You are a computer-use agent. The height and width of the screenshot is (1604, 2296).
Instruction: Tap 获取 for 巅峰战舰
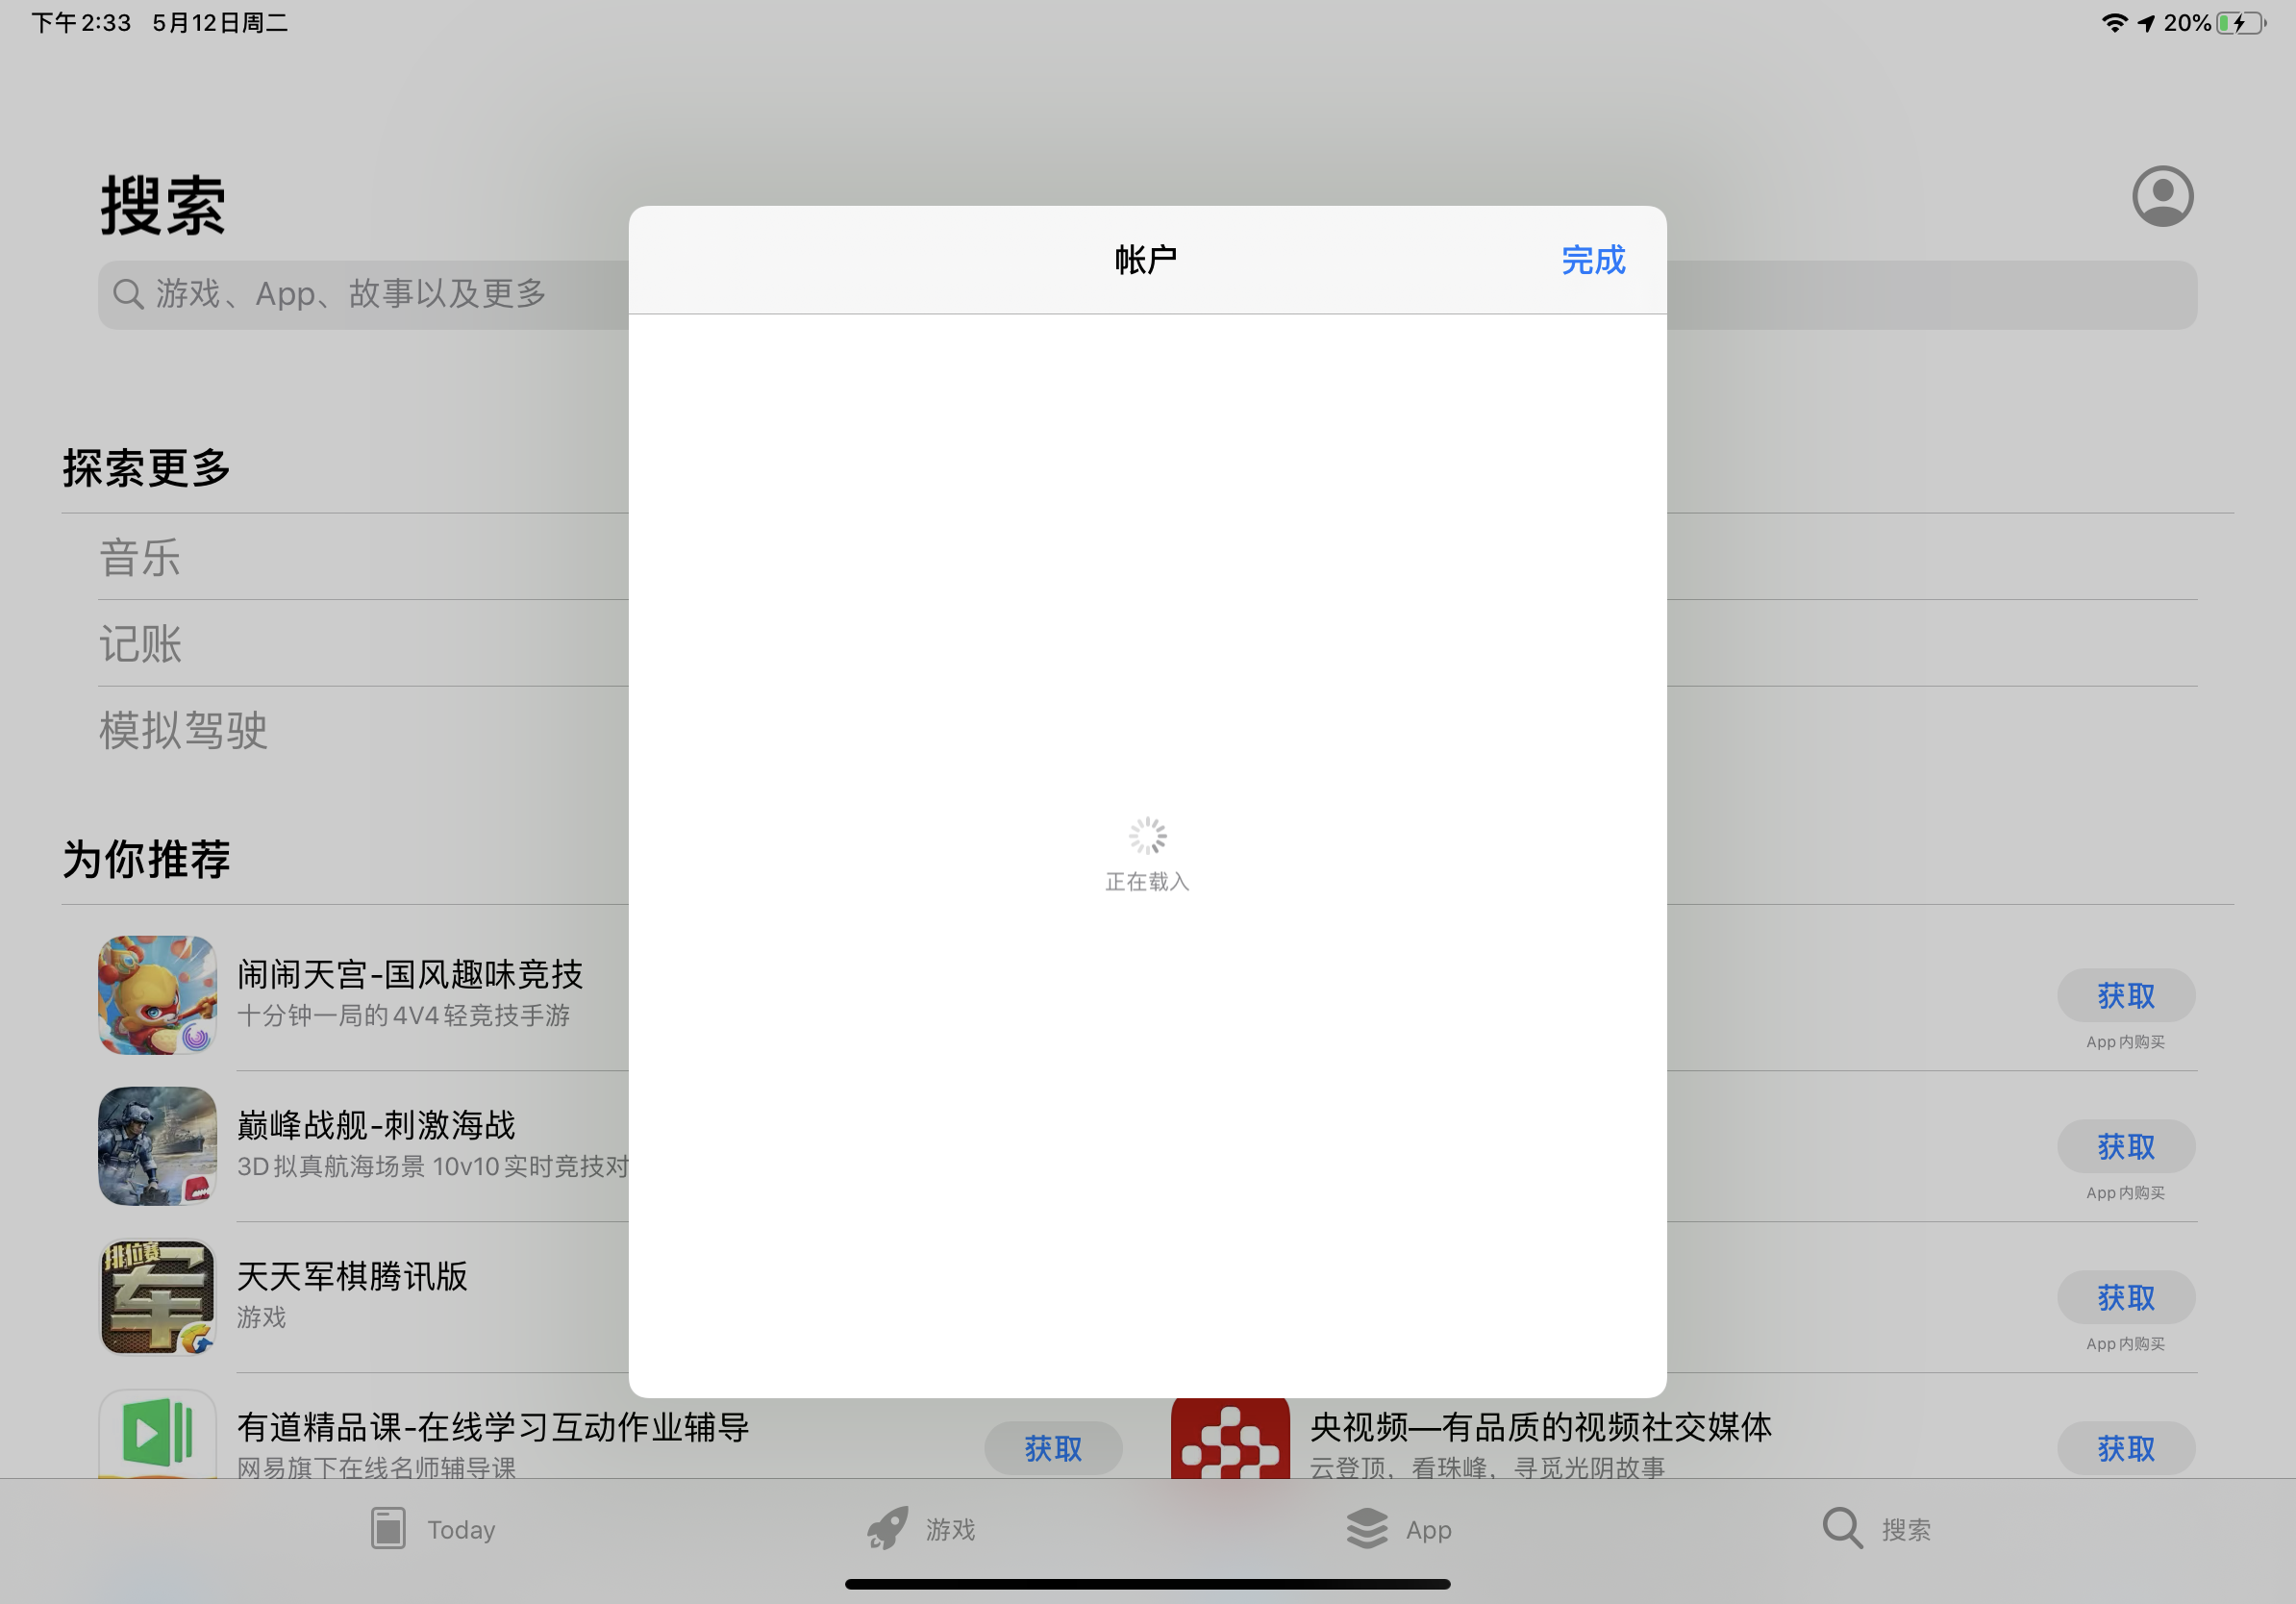pyautogui.click(x=2125, y=1147)
